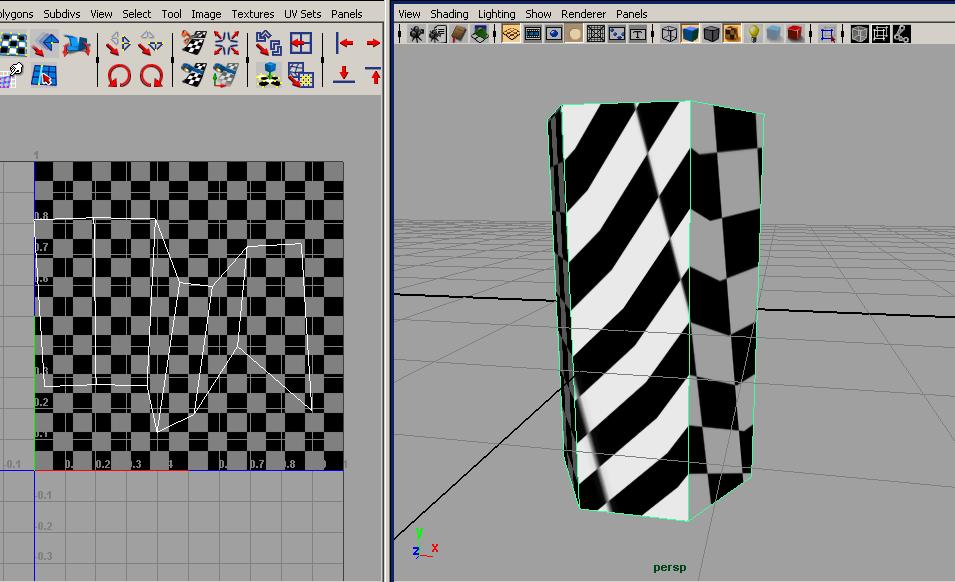Click the hand-over-grid UV tool icon

[12, 75]
